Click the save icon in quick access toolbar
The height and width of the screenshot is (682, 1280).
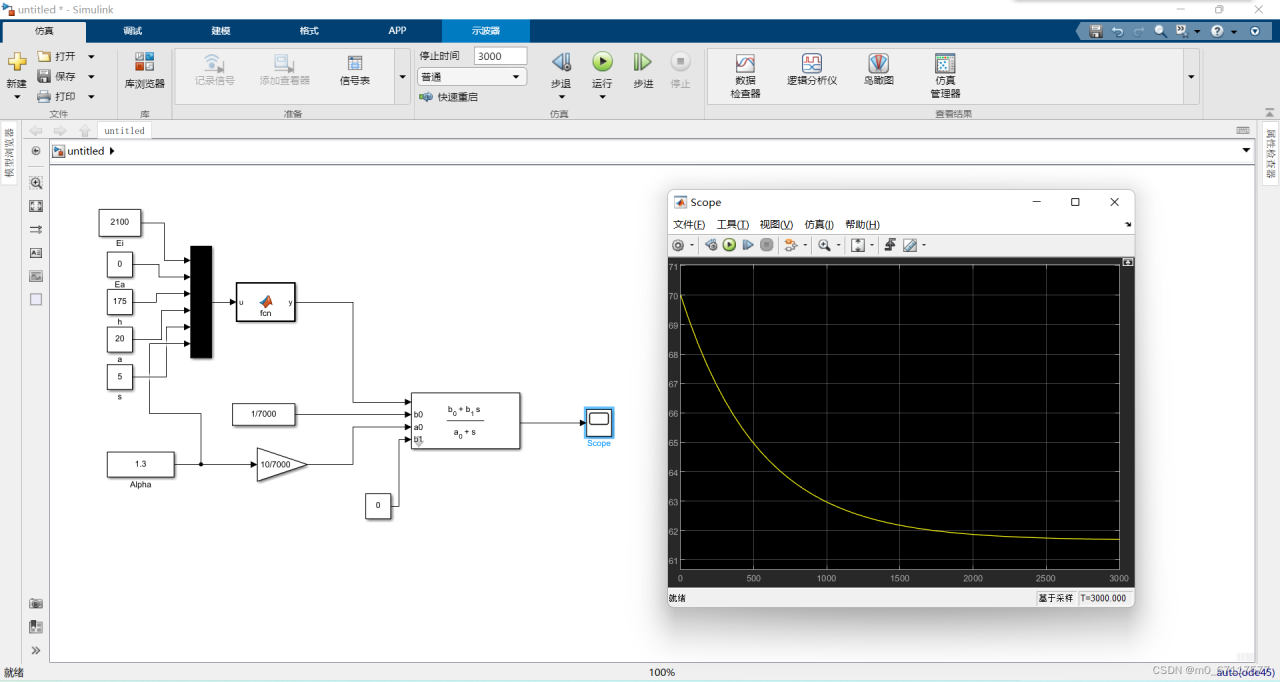pos(1096,31)
